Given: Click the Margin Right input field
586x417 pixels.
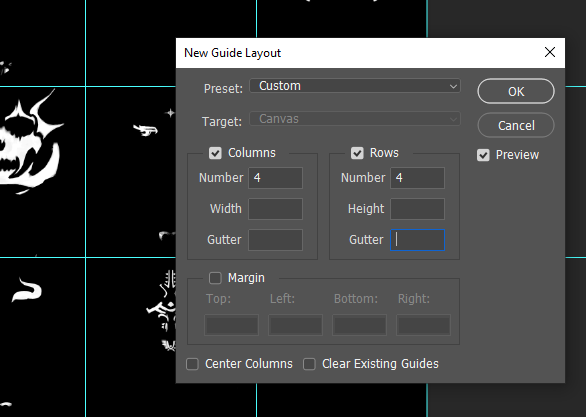Looking at the screenshot, I should pyautogui.click(x=423, y=325).
